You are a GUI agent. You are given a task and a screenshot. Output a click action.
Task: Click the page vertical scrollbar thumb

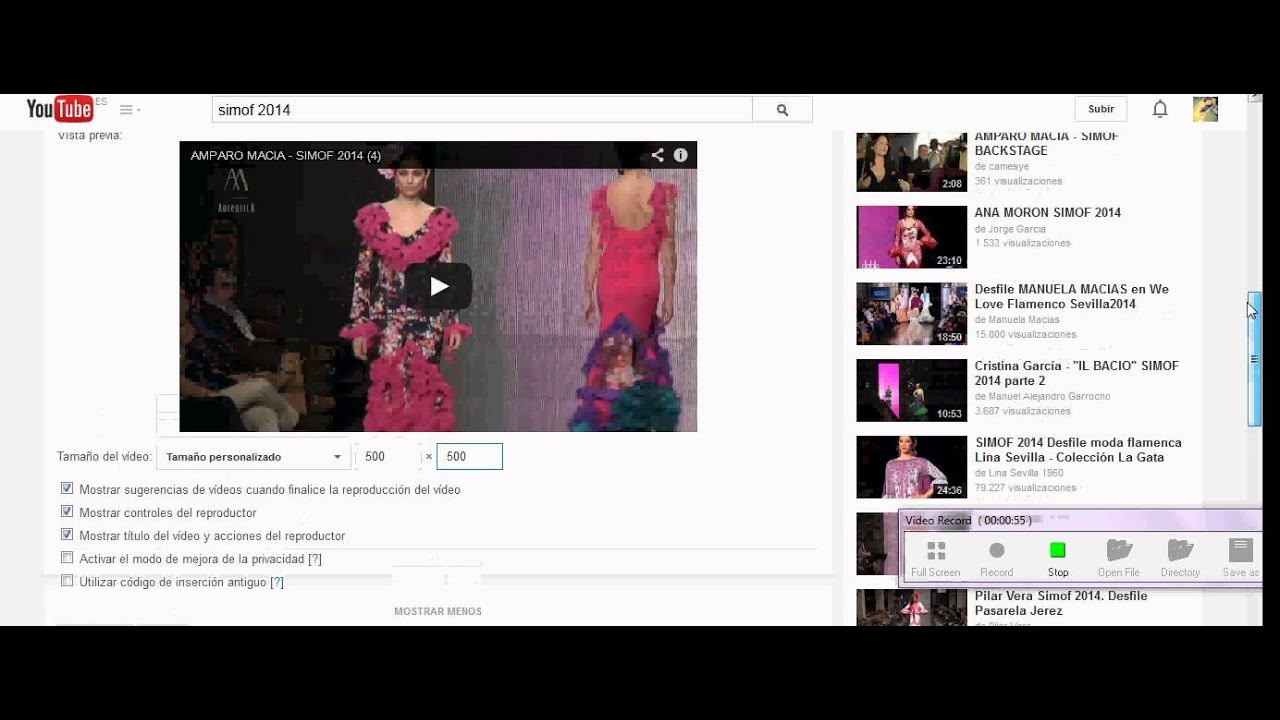[1254, 360]
